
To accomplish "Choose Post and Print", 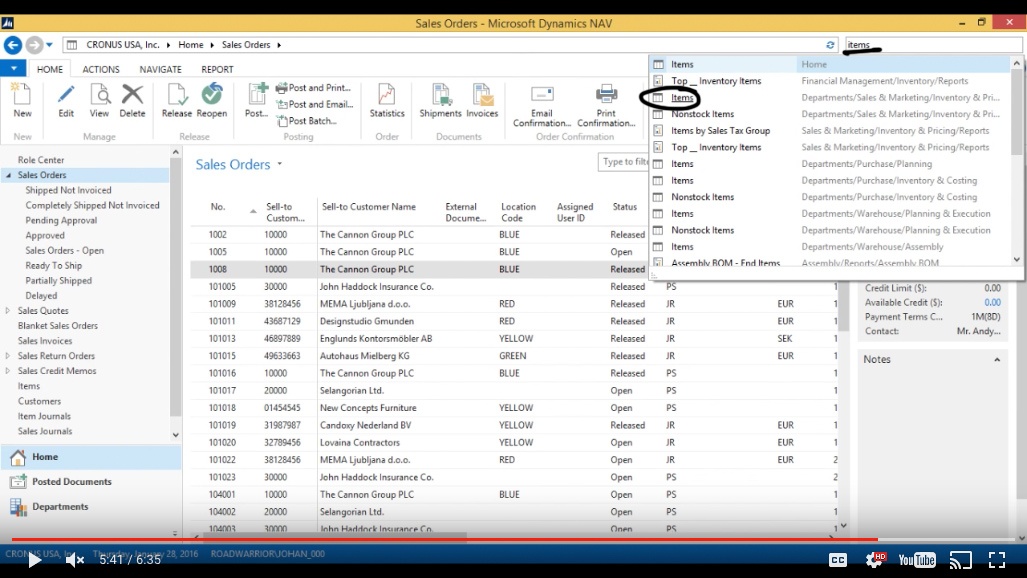I will (314, 88).
